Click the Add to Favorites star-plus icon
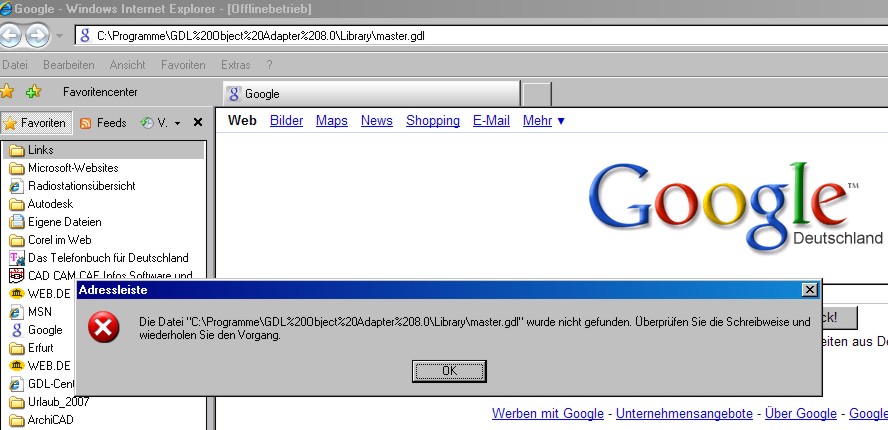The image size is (888, 430). pos(33,91)
